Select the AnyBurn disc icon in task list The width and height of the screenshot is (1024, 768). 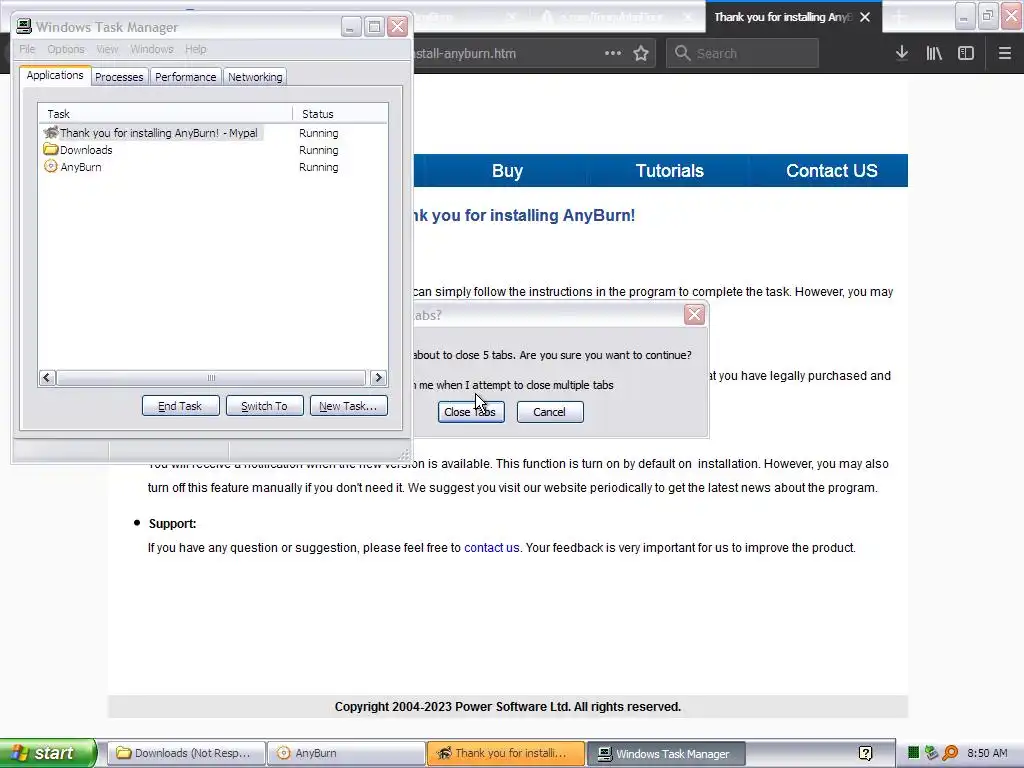click(51, 167)
